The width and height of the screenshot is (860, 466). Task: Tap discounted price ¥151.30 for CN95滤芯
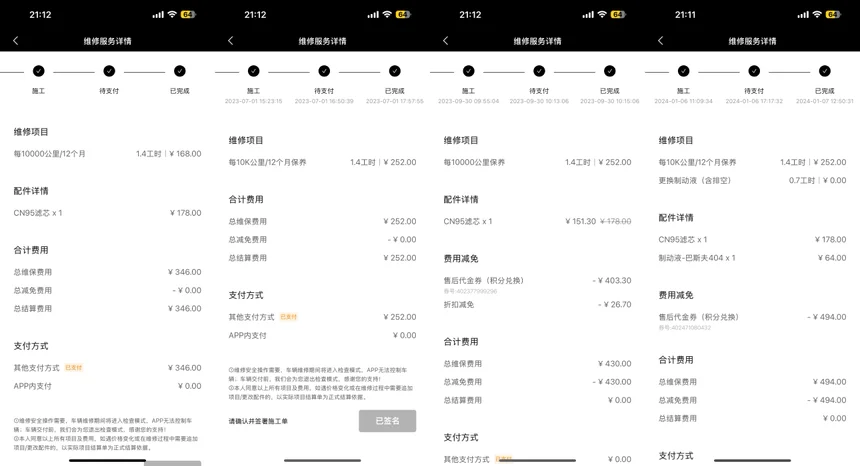pos(580,221)
